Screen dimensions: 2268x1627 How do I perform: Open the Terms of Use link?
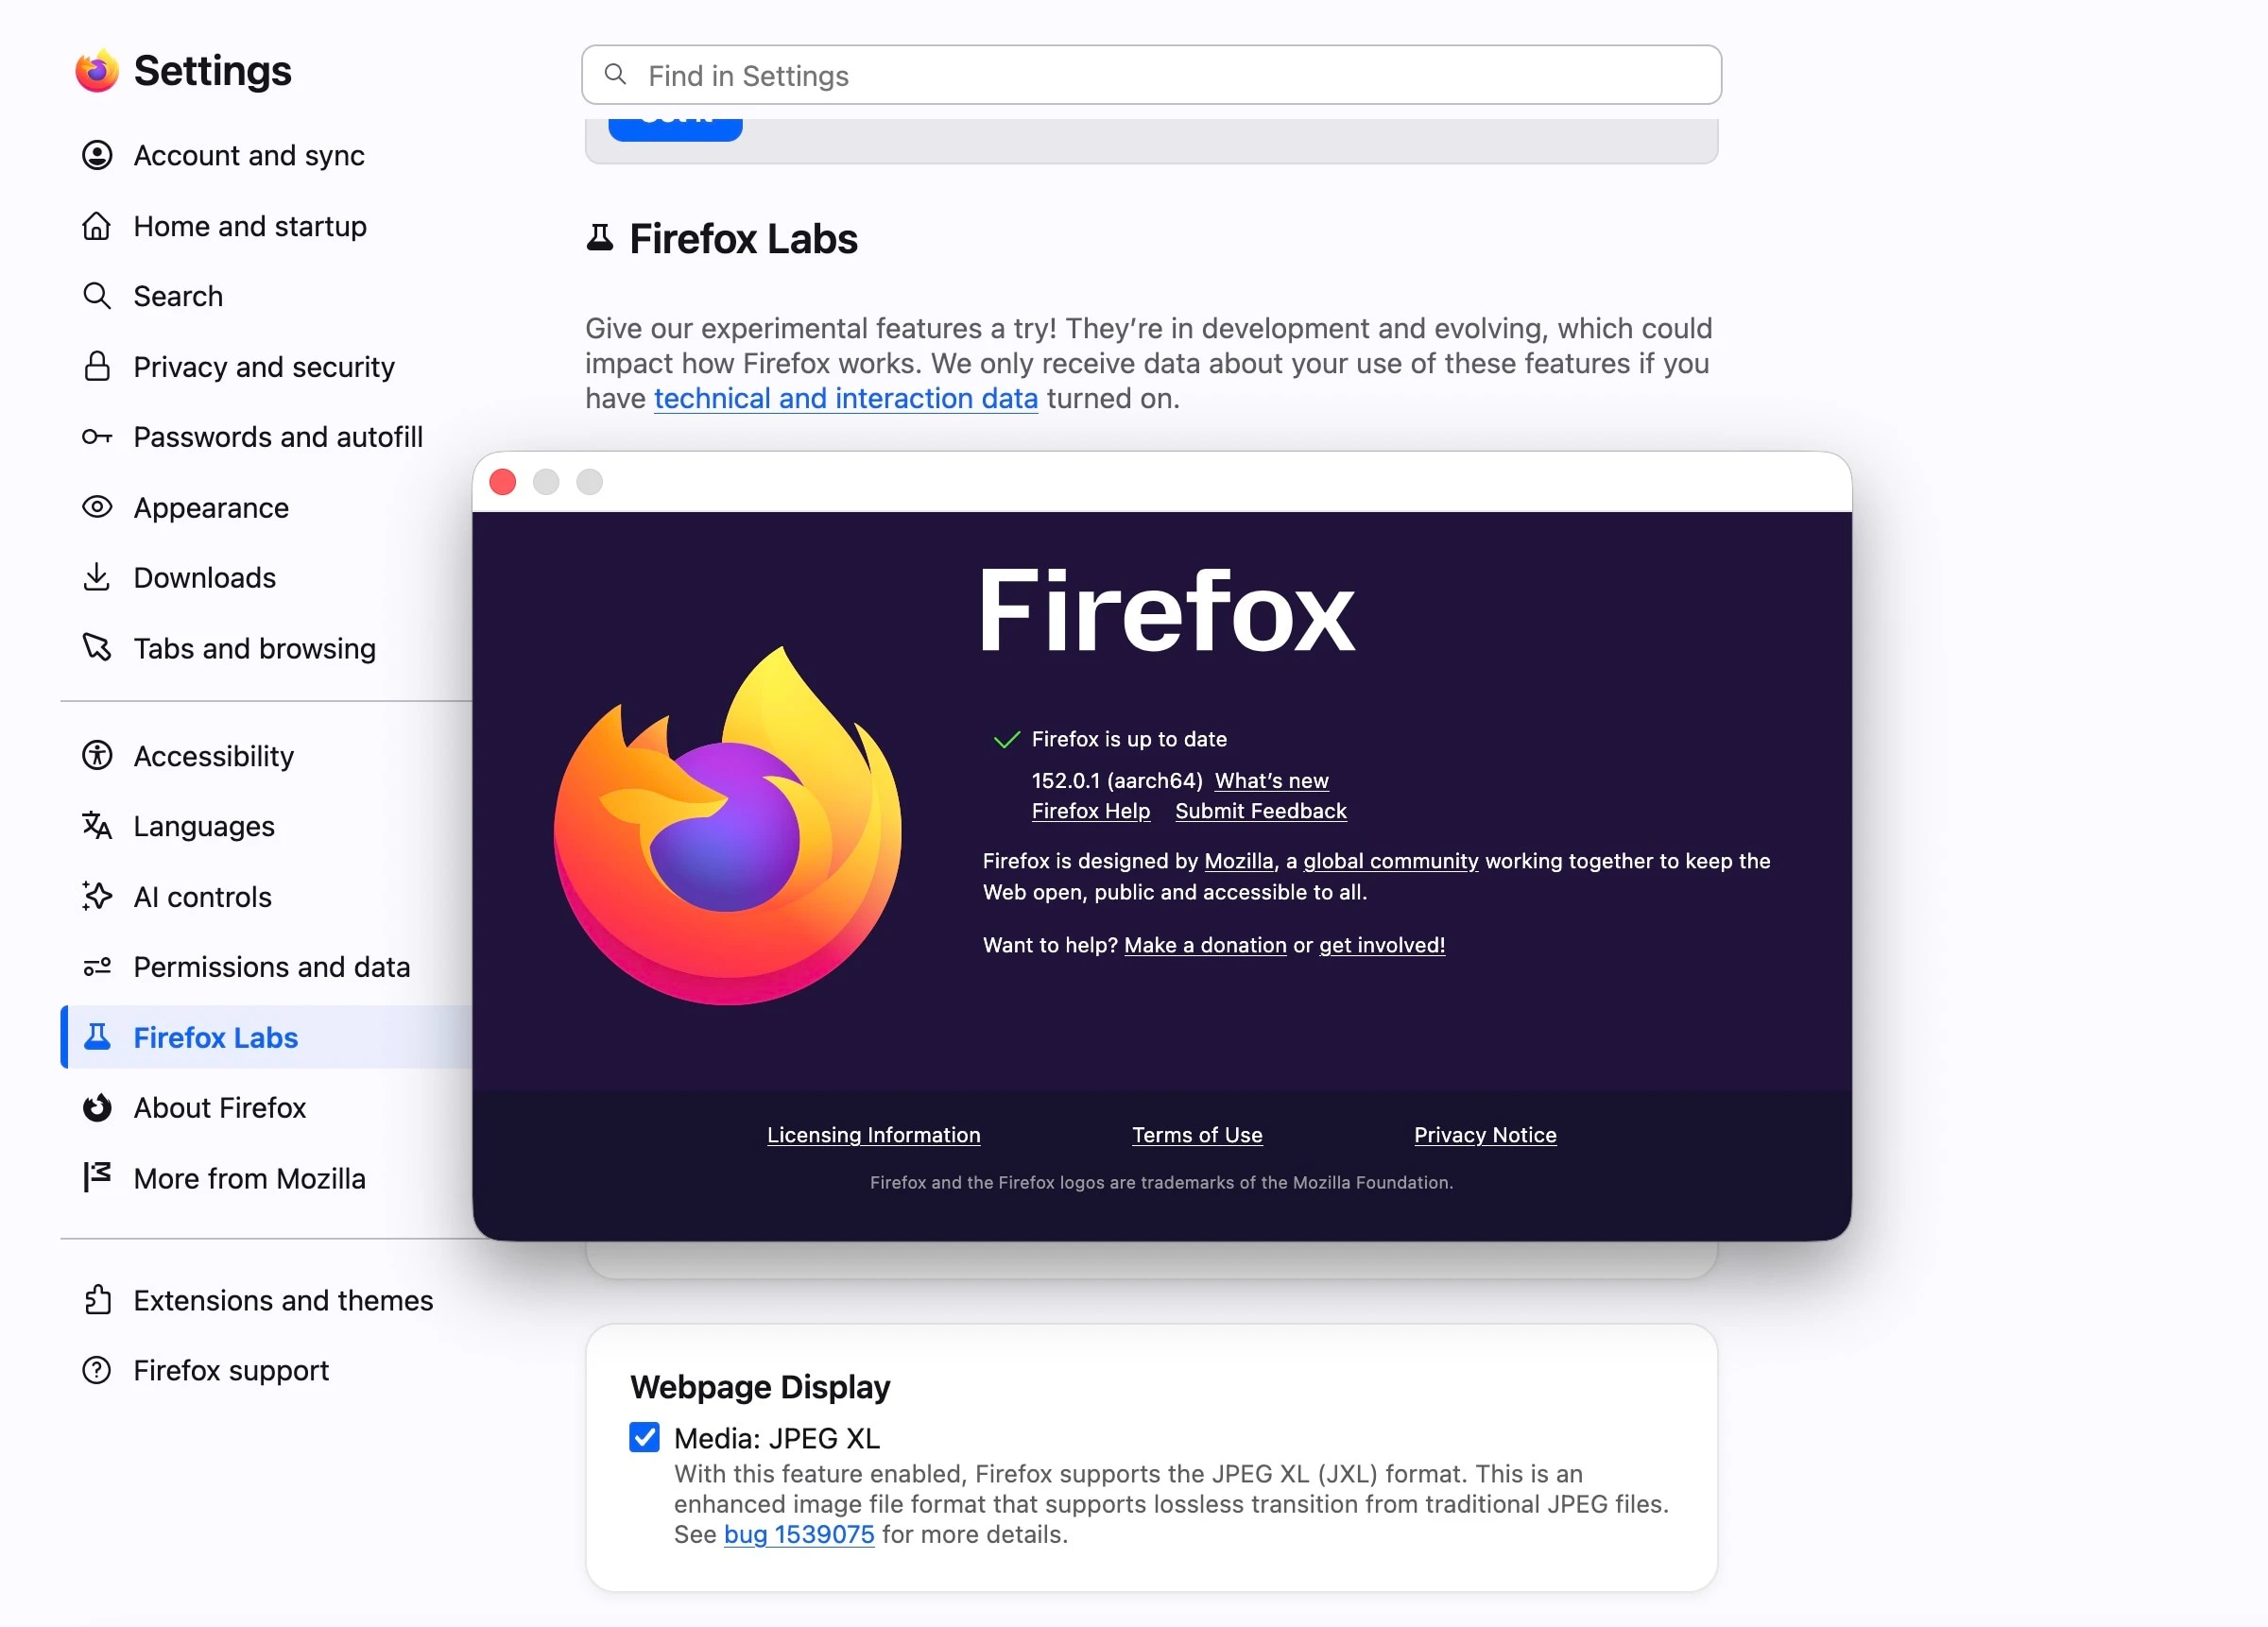pos(1197,1135)
